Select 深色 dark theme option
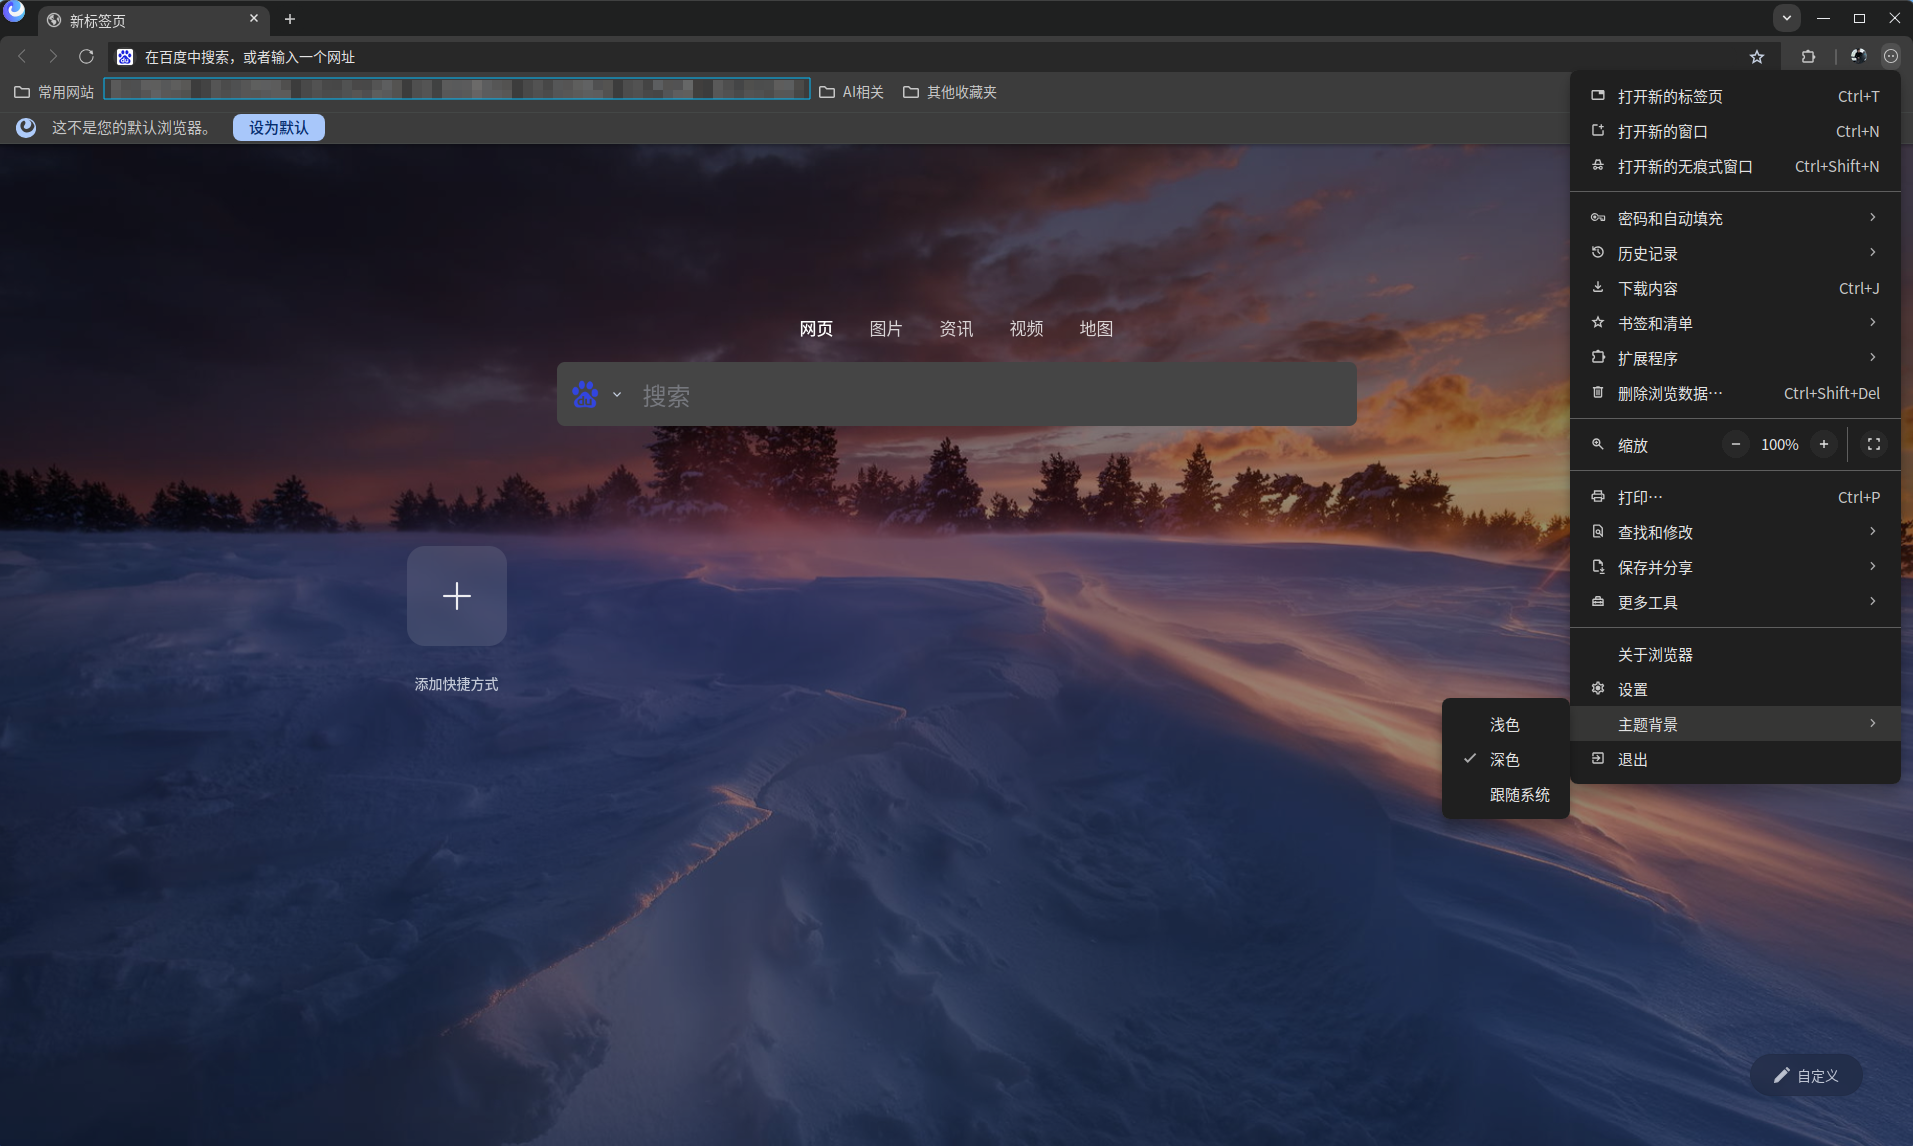The image size is (1913, 1146). click(x=1505, y=760)
